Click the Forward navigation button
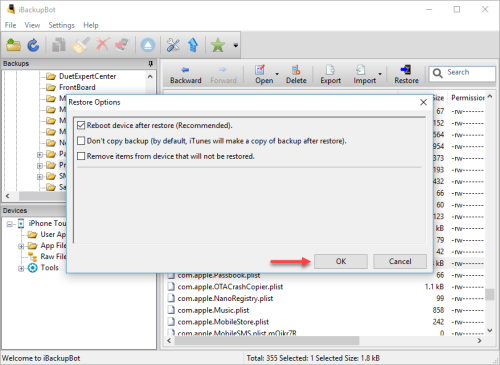The width and height of the screenshot is (500, 365). pyautogui.click(x=223, y=75)
